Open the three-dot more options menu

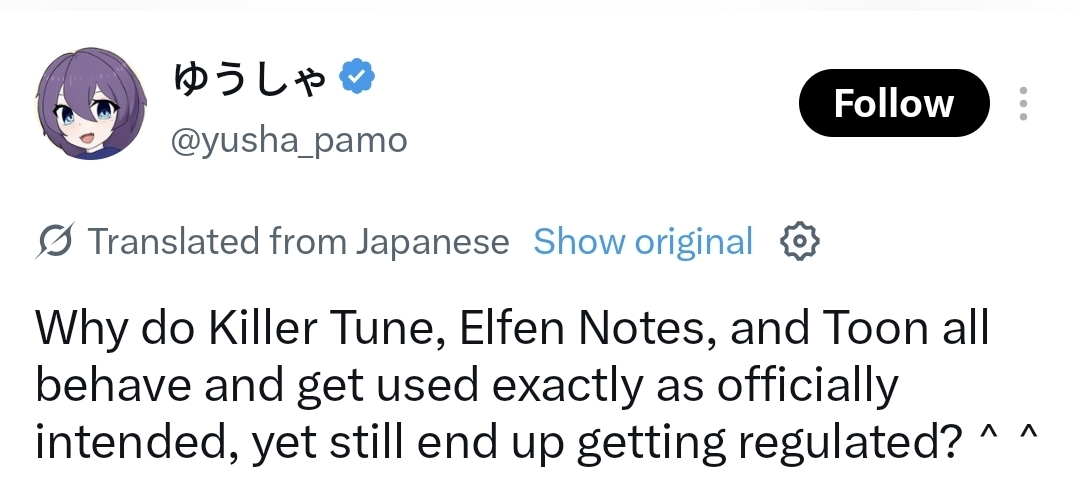point(1024,103)
